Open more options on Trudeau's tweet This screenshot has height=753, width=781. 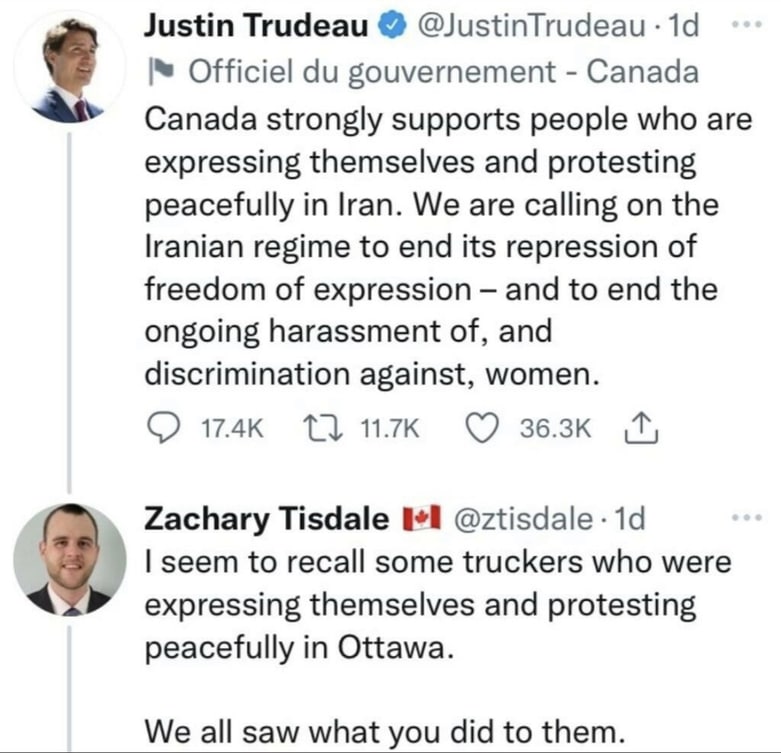click(746, 23)
